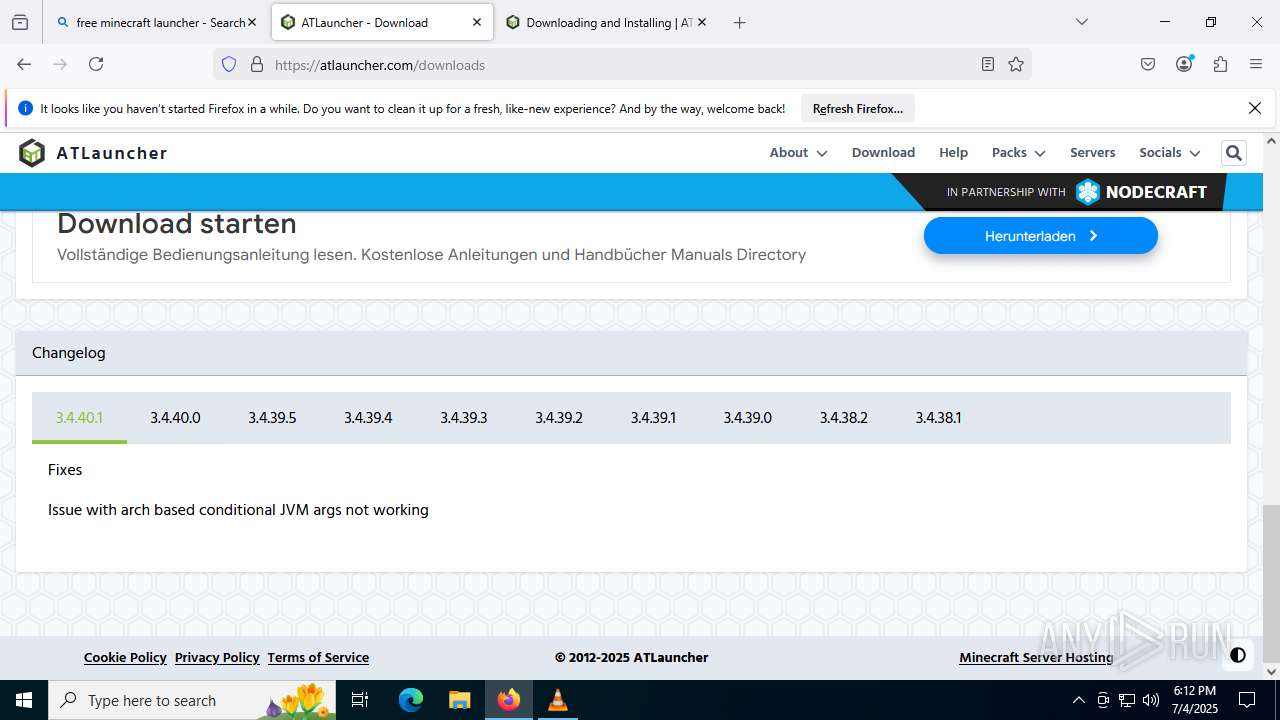This screenshot has width=1280, height=720.
Task: Open the Cookie Policy link
Action: (x=125, y=657)
